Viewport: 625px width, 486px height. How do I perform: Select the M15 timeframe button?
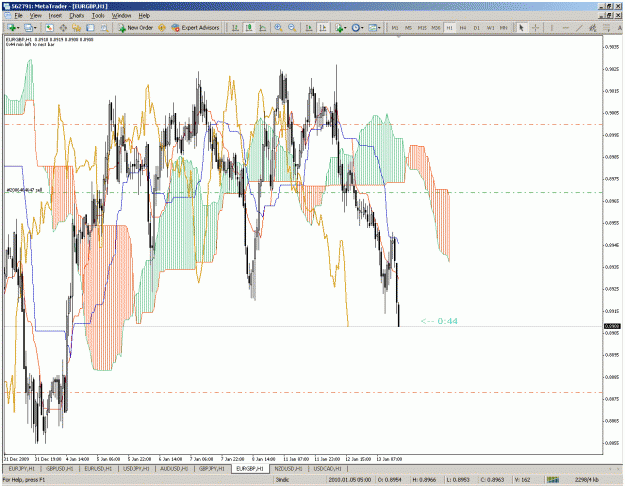click(x=422, y=28)
